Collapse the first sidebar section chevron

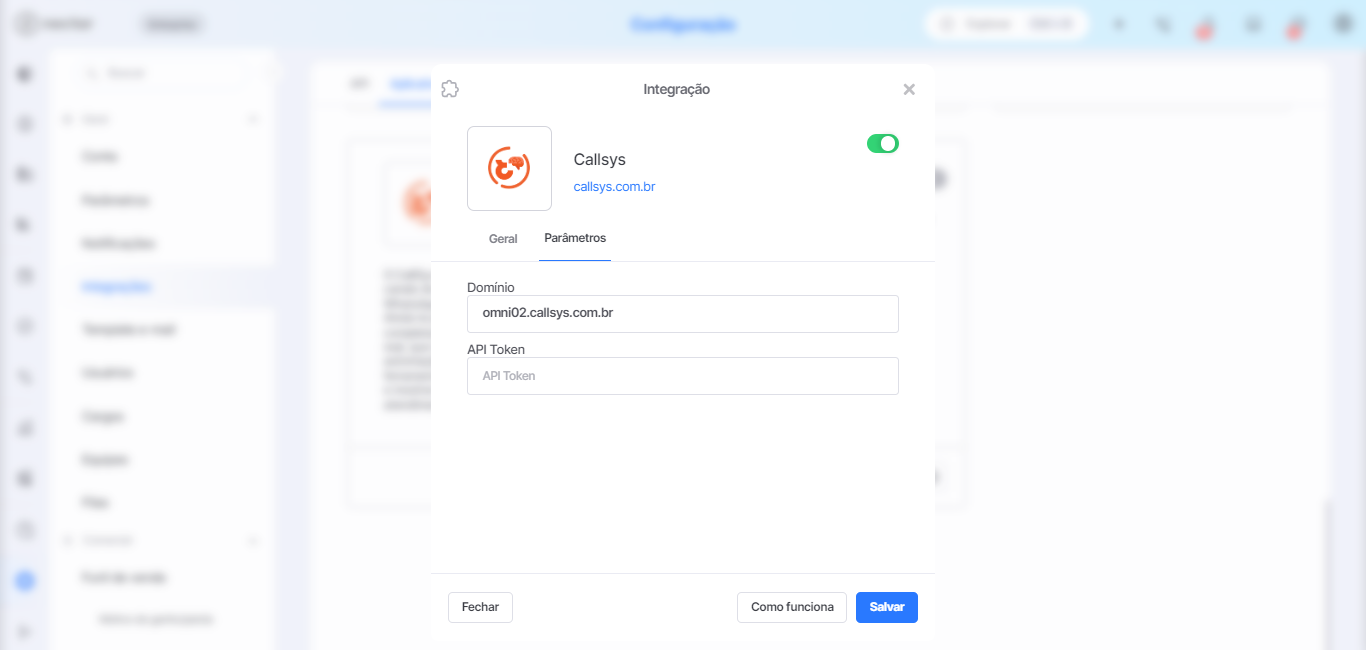pyautogui.click(x=253, y=119)
